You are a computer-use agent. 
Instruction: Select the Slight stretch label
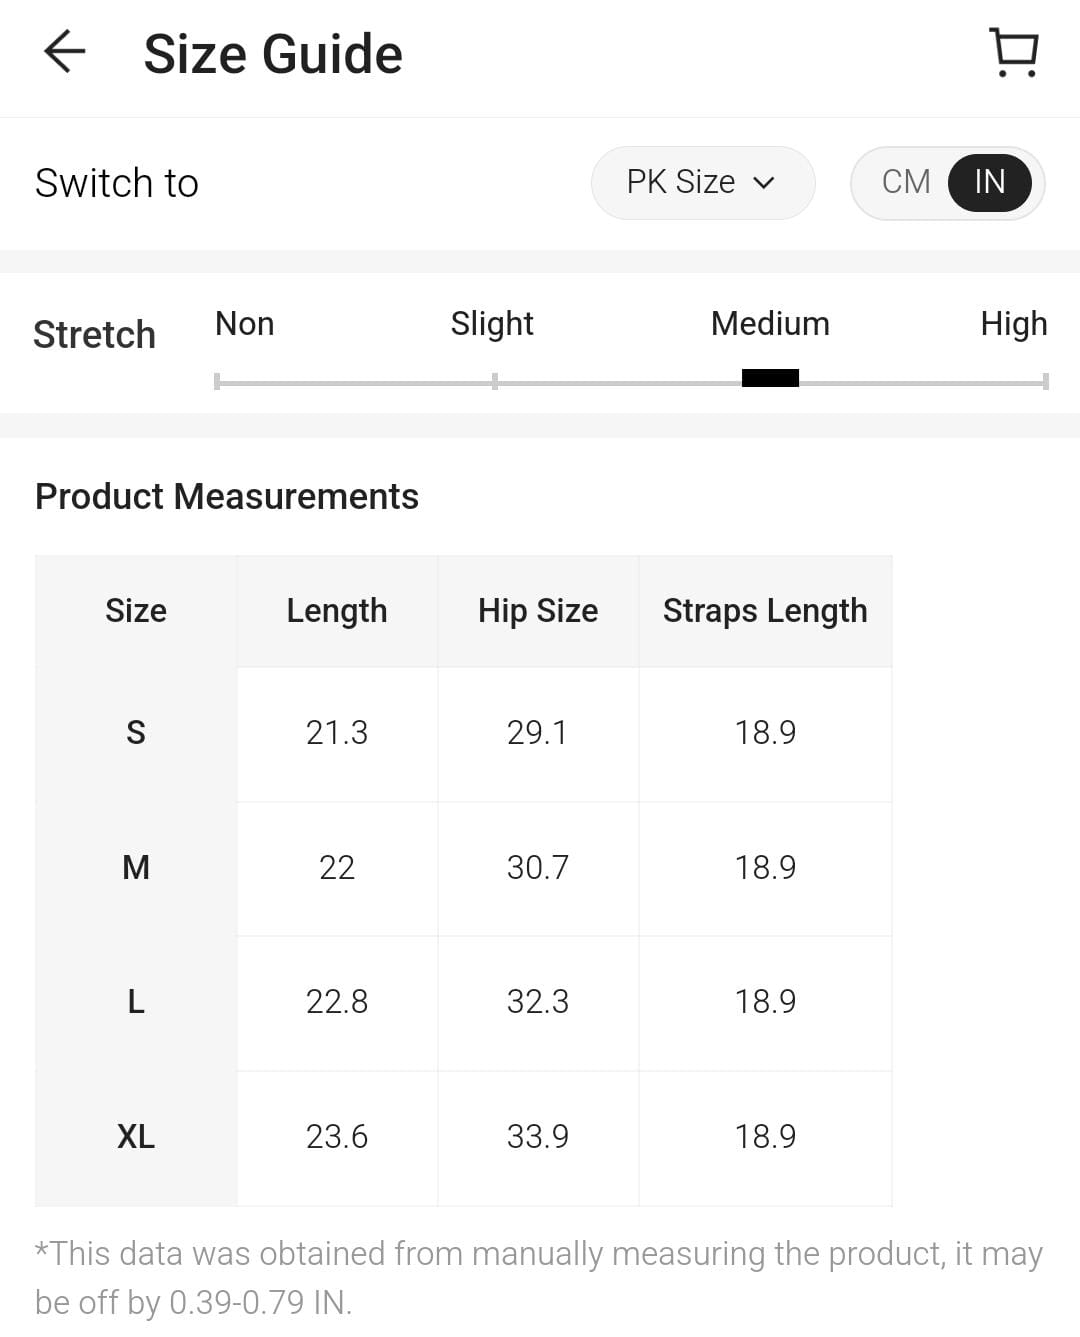(492, 324)
